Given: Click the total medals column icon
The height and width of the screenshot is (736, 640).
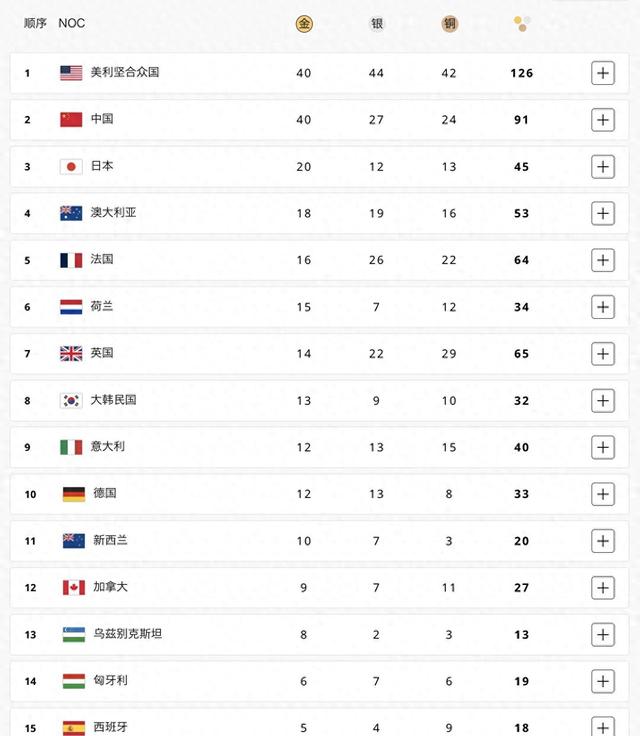Looking at the screenshot, I should (521, 23).
